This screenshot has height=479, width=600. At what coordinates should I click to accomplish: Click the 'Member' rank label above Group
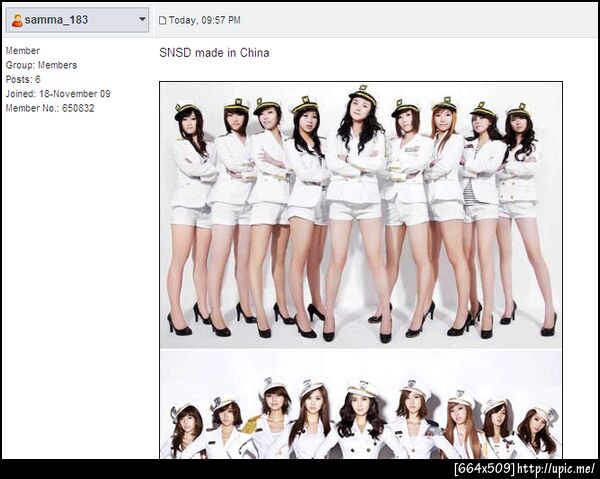[23, 51]
